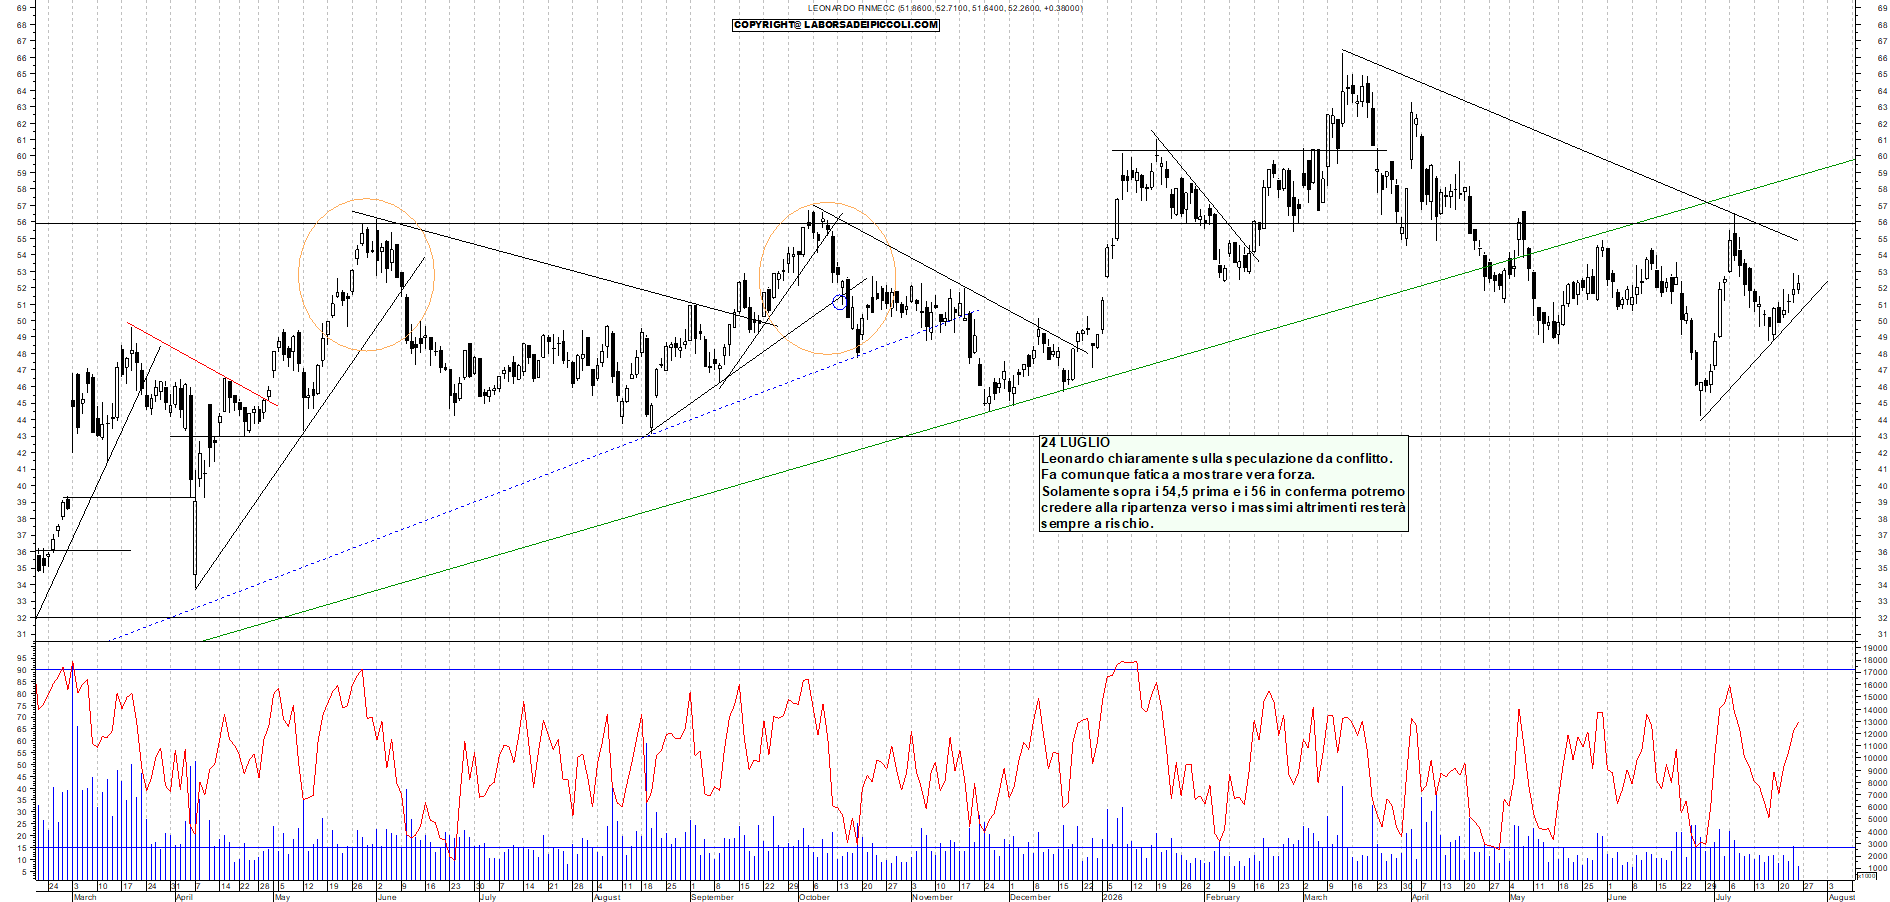The image size is (1890, 902).
Task: Click the 13000 volume scale label
Action: [x=1873, y=722]
